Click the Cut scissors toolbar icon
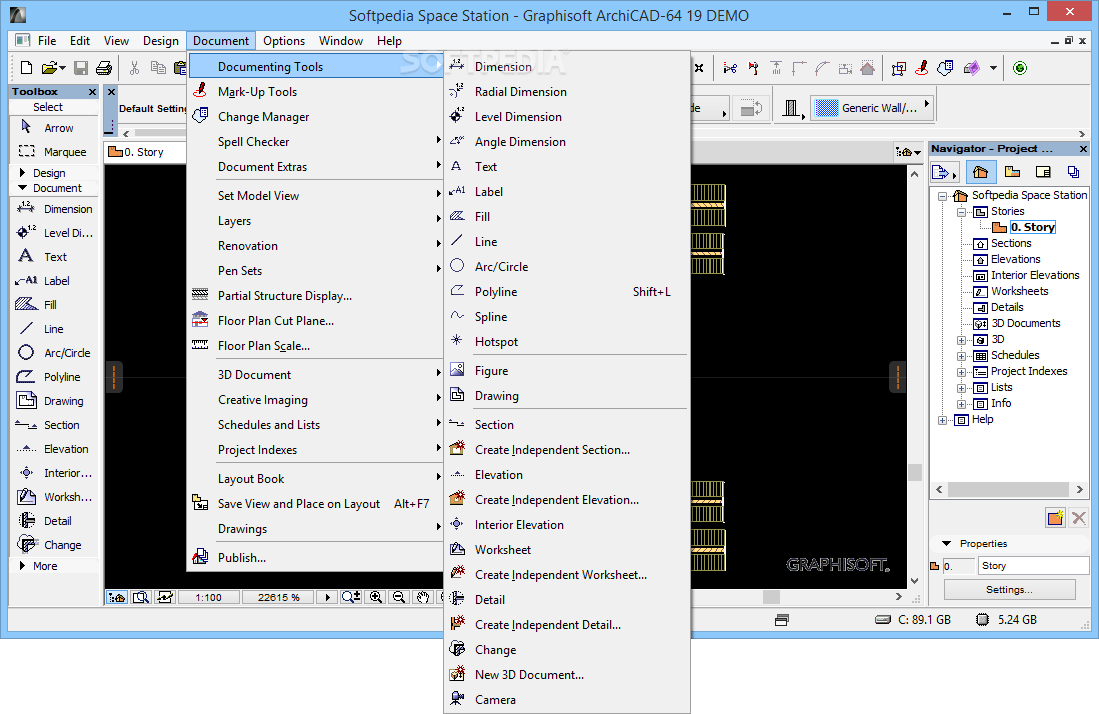1099x714 pixels. (135, 68)
